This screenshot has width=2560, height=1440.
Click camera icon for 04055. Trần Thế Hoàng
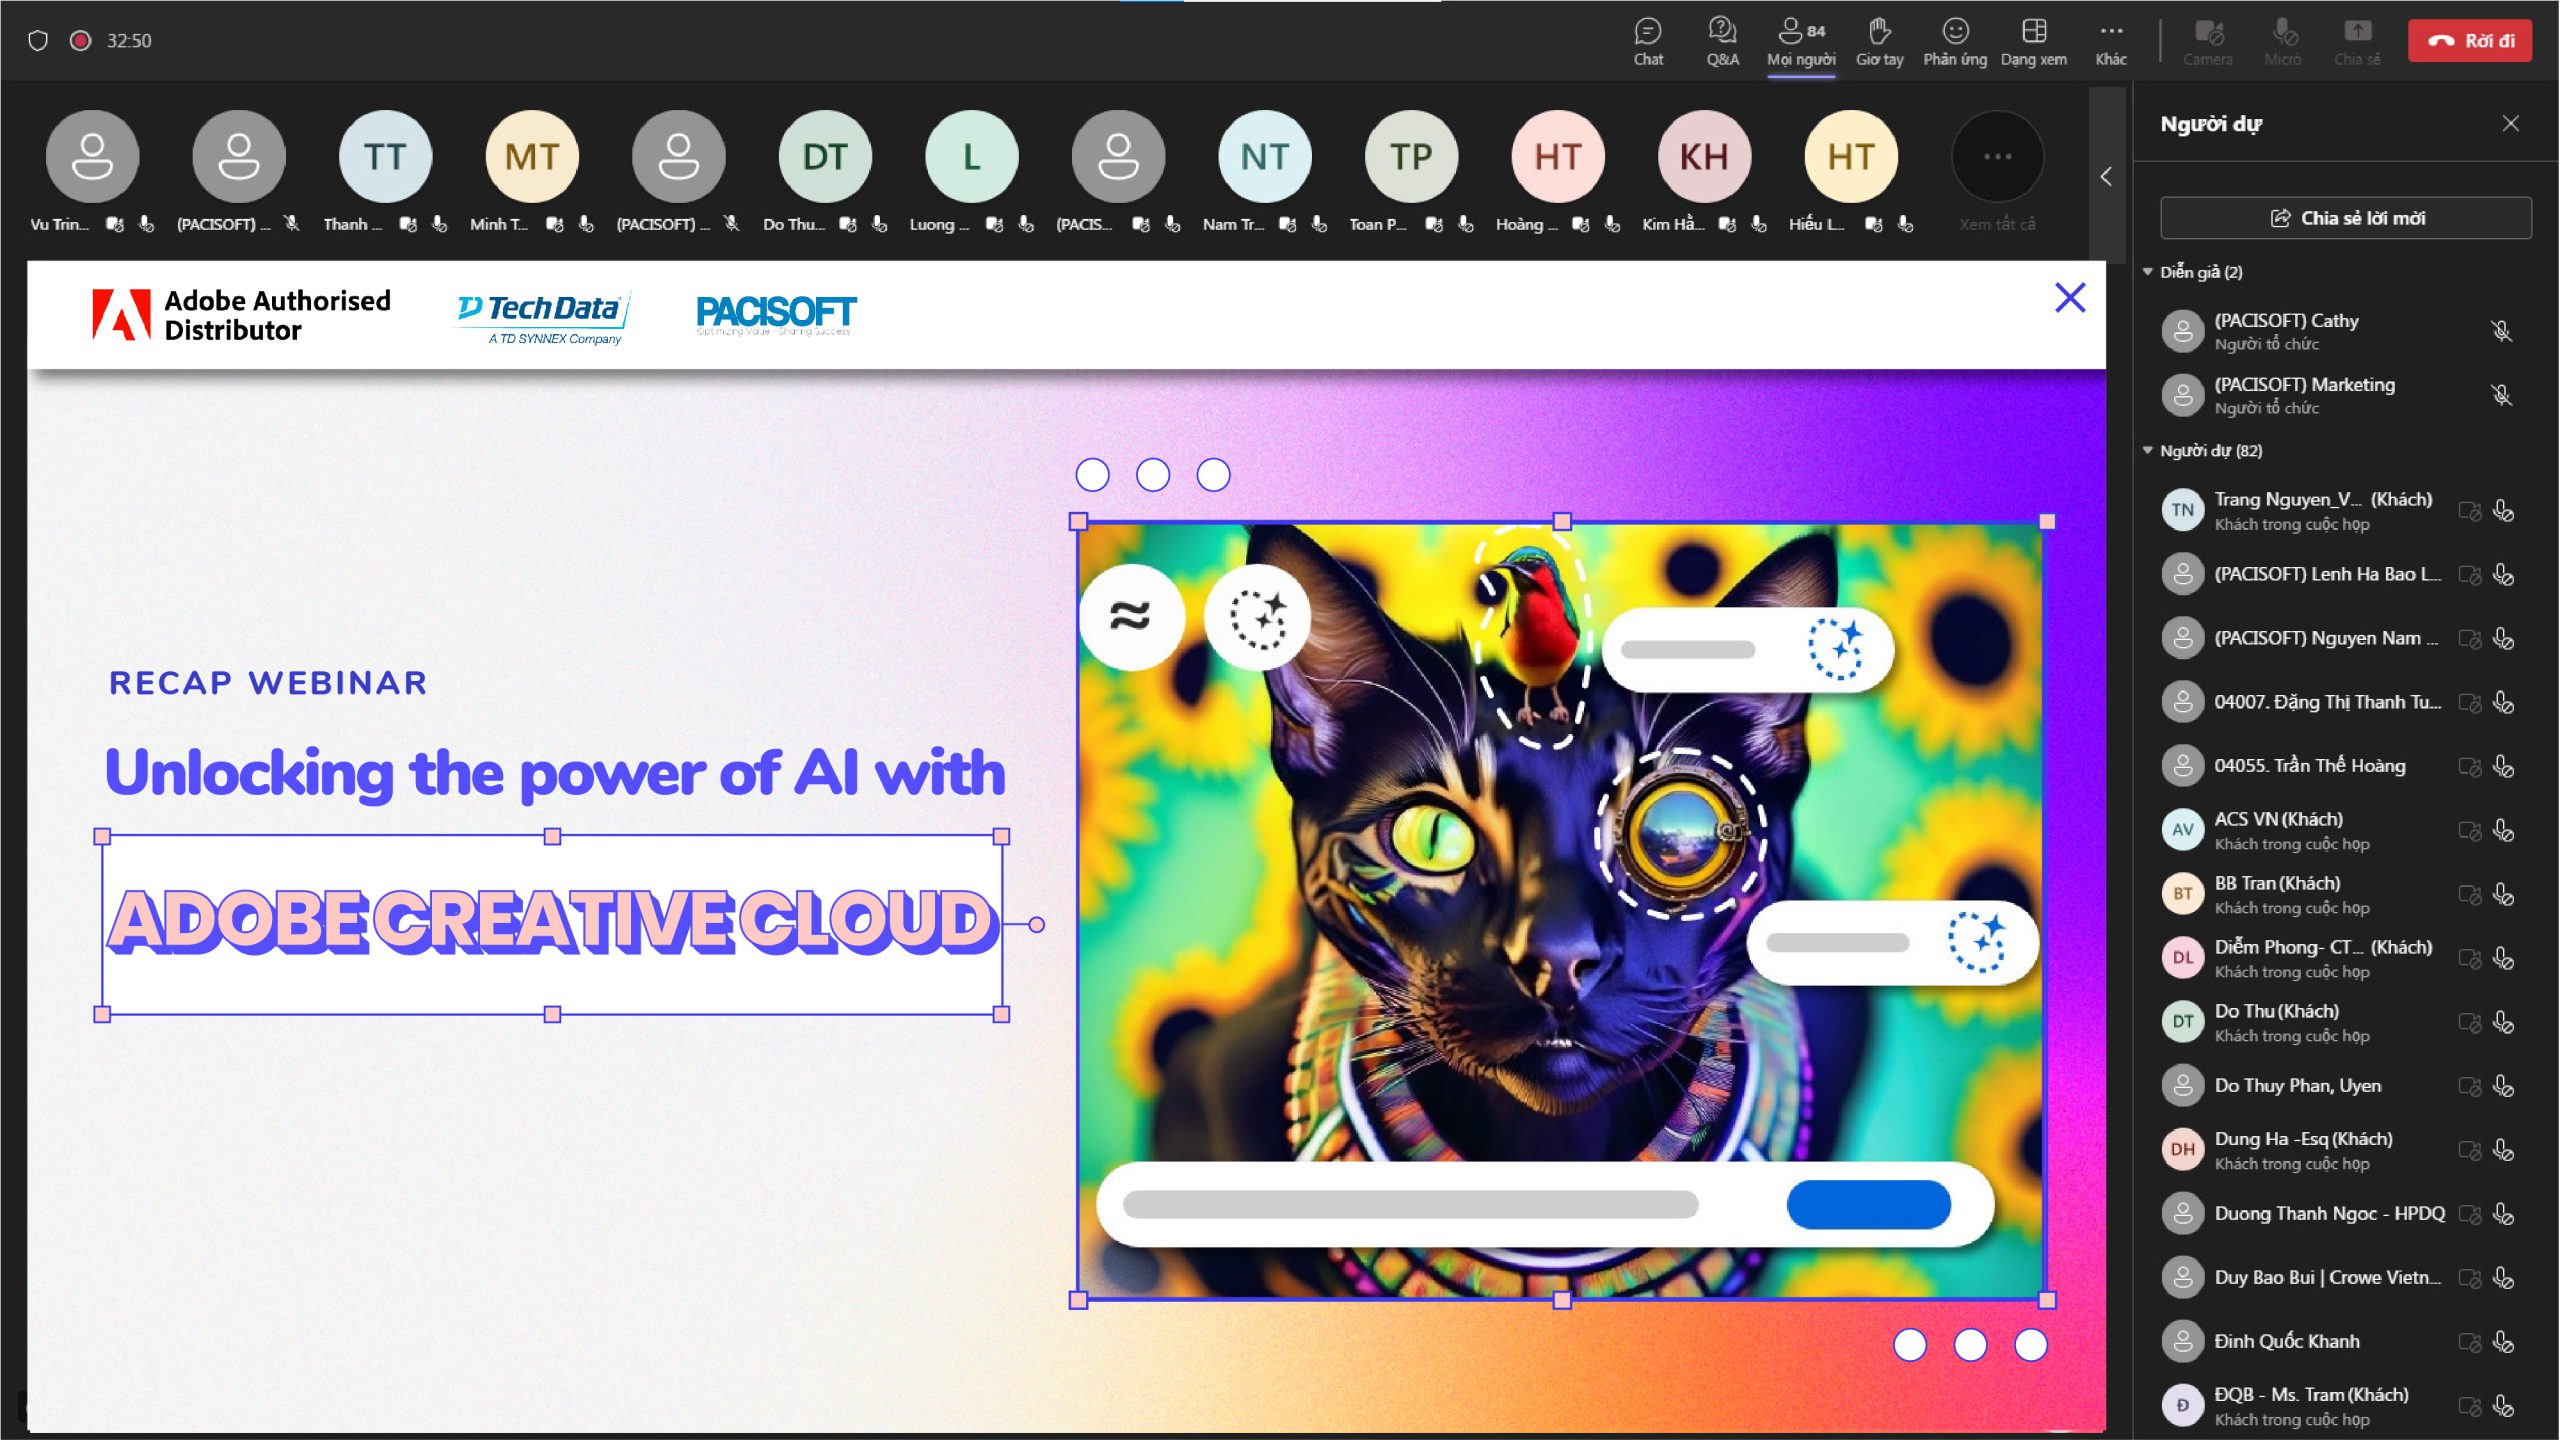(x=2470, y=767)
